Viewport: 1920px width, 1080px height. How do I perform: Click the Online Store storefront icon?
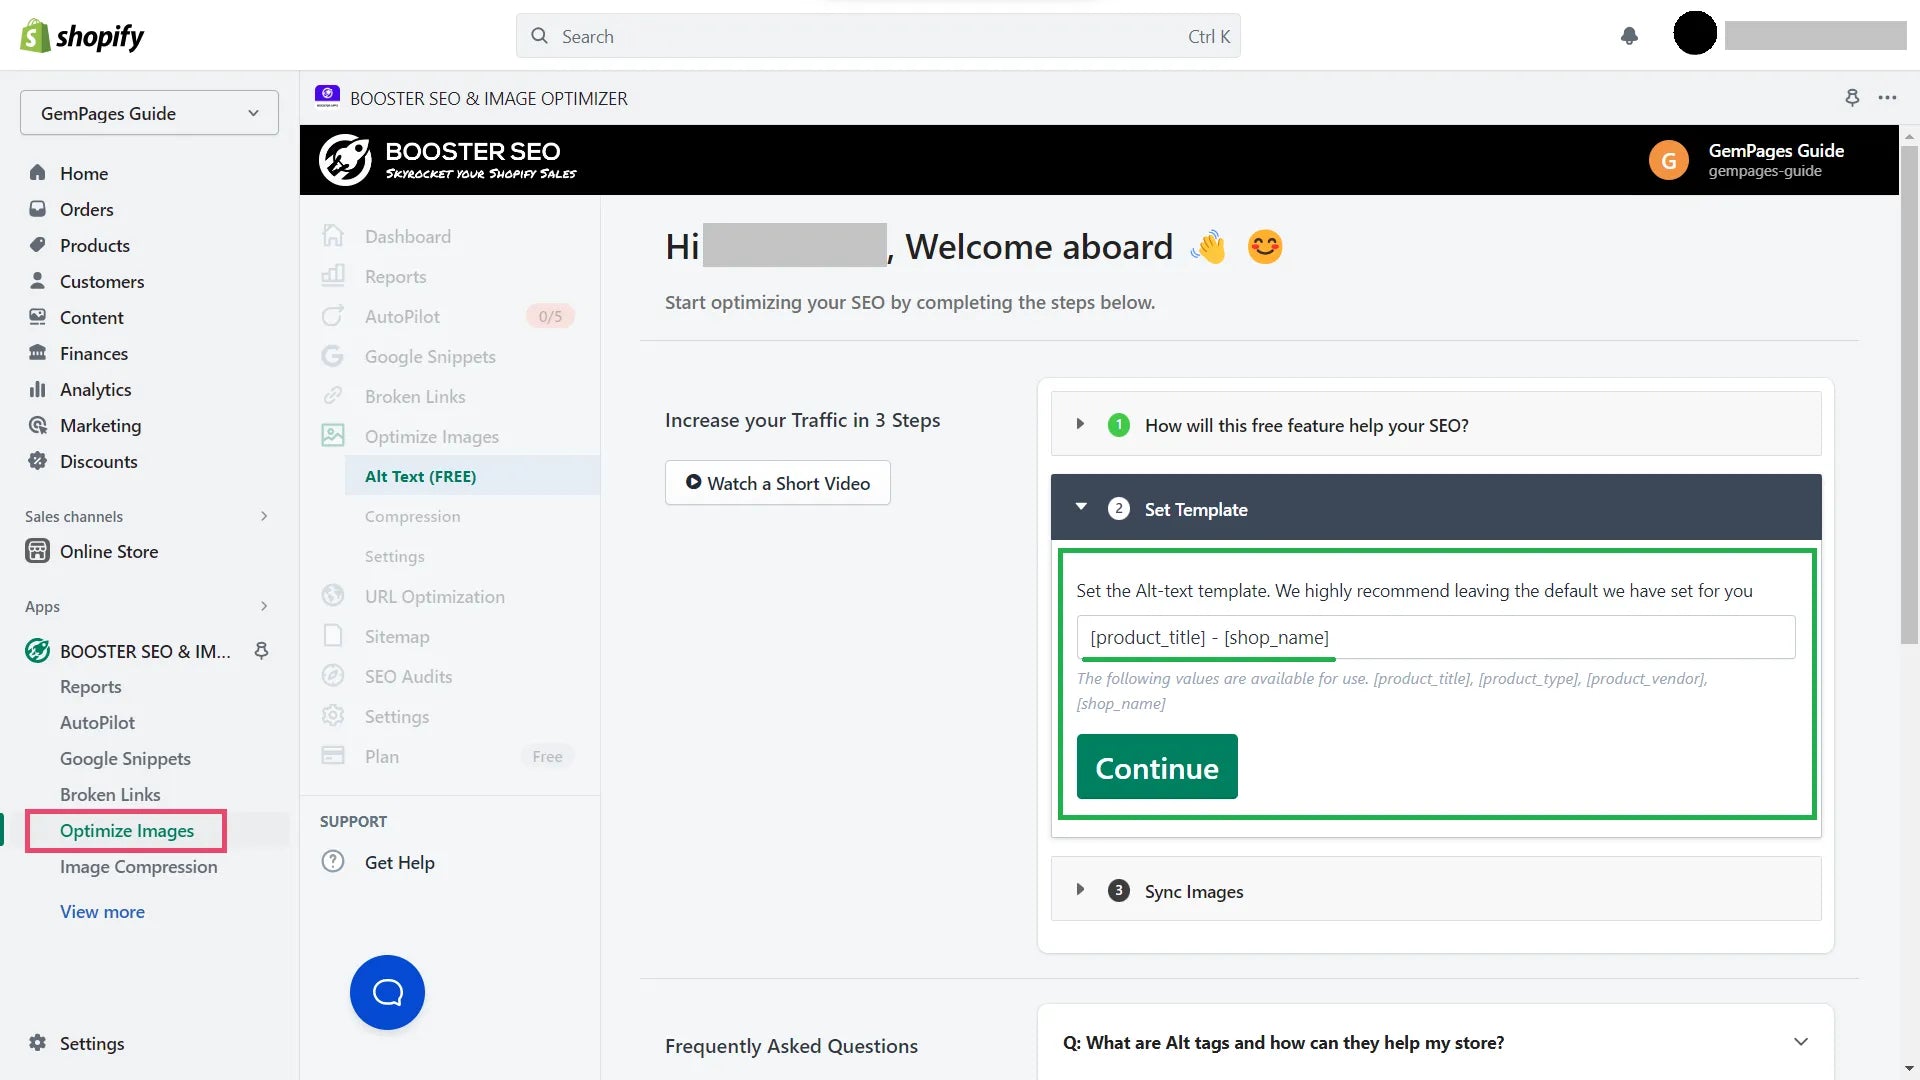(38, 551)
